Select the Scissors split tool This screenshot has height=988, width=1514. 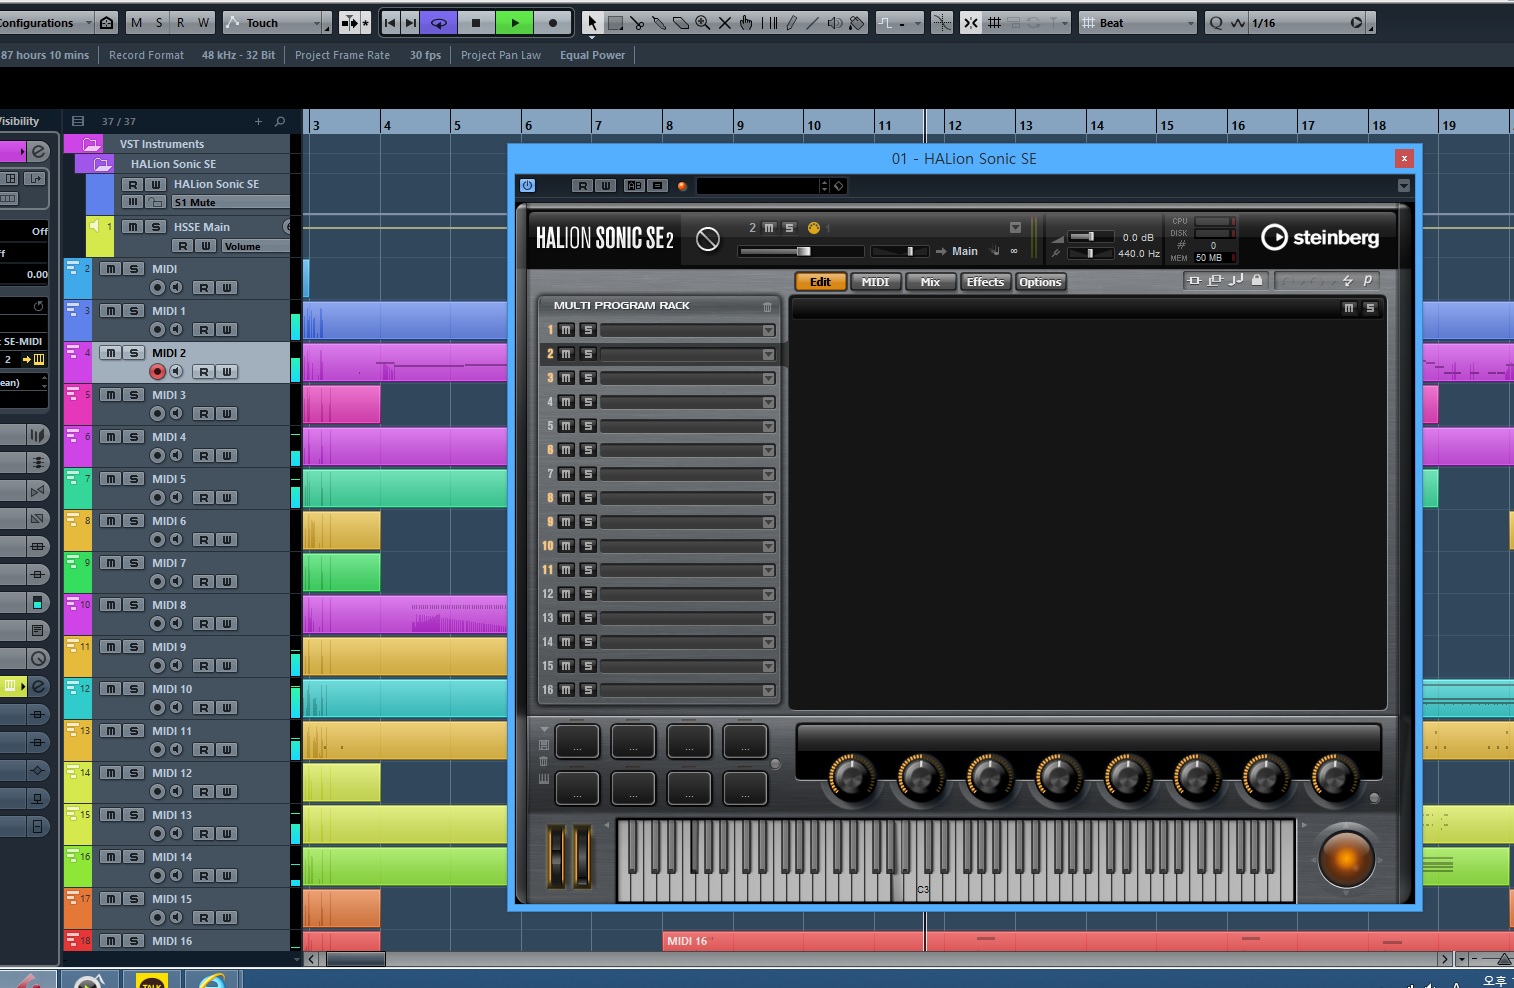coord(637,22)
